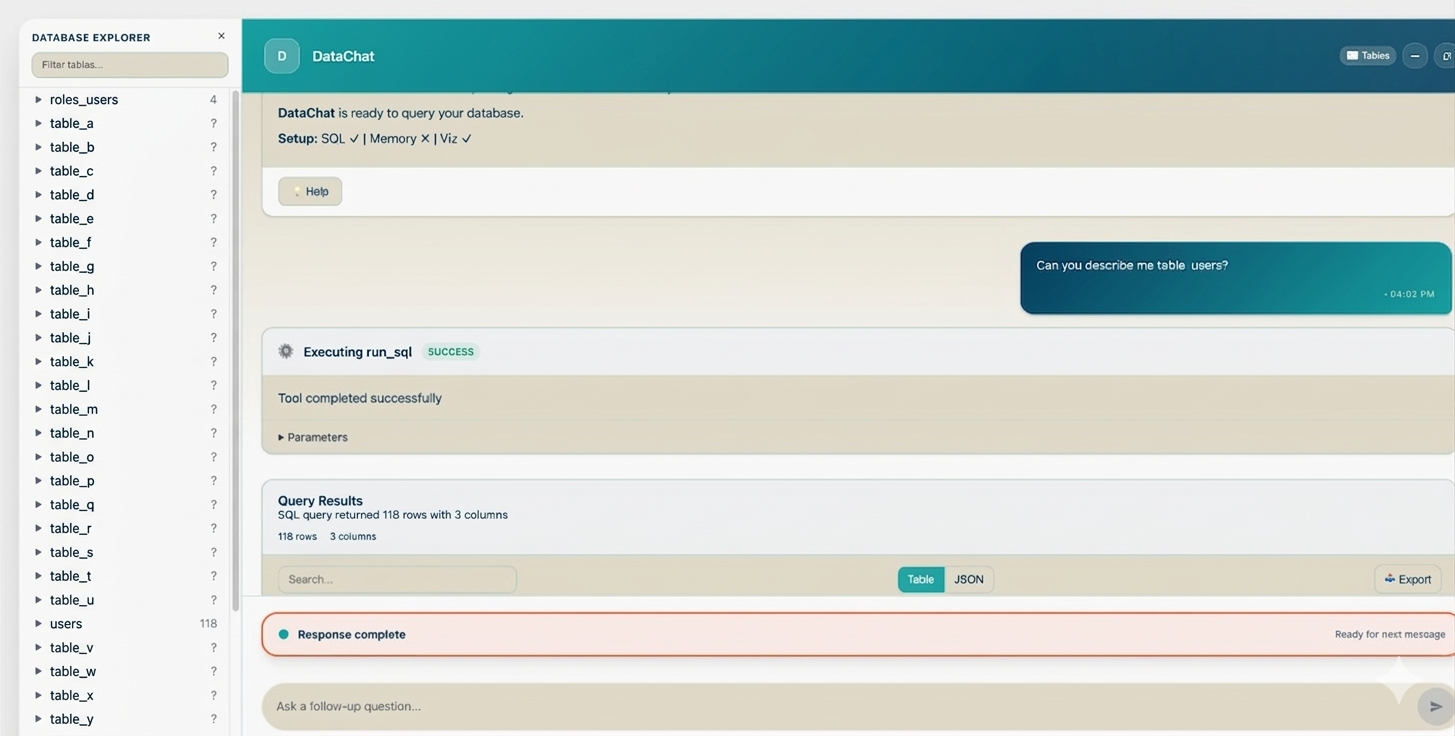
Task: Select table_h in the table list
Action: [72, 290]
